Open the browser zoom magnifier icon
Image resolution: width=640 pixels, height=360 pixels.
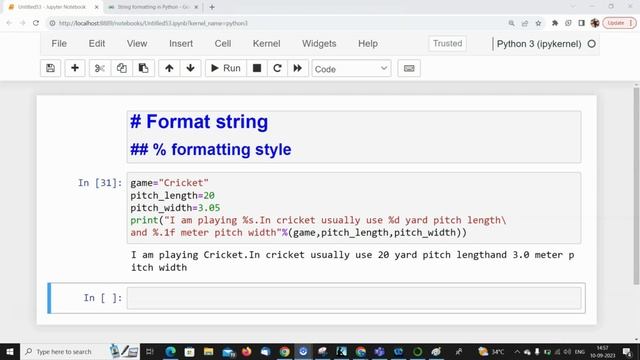tap(511, 23)
